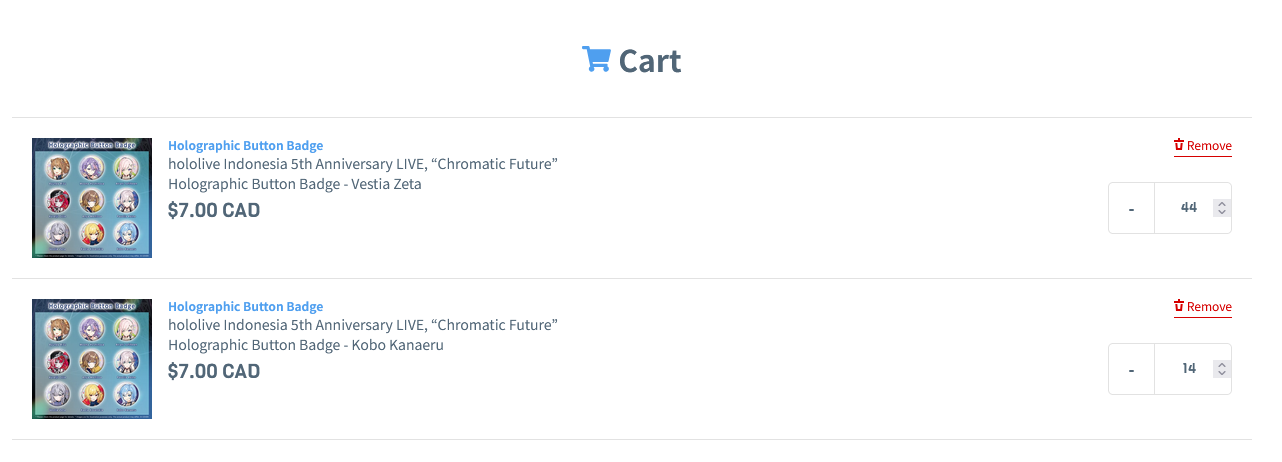Open the Kobo Kanaeru badge product thumbnail
Screen dimensions: 1282x462
(x=92, y=359)
